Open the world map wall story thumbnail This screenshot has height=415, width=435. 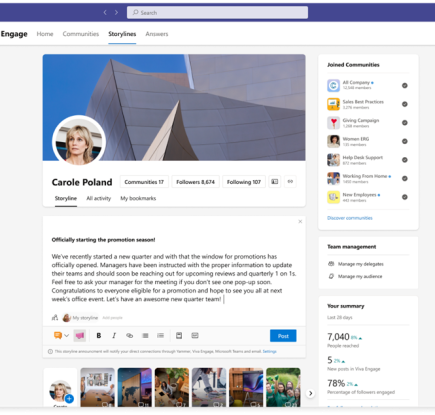point(135,387)
